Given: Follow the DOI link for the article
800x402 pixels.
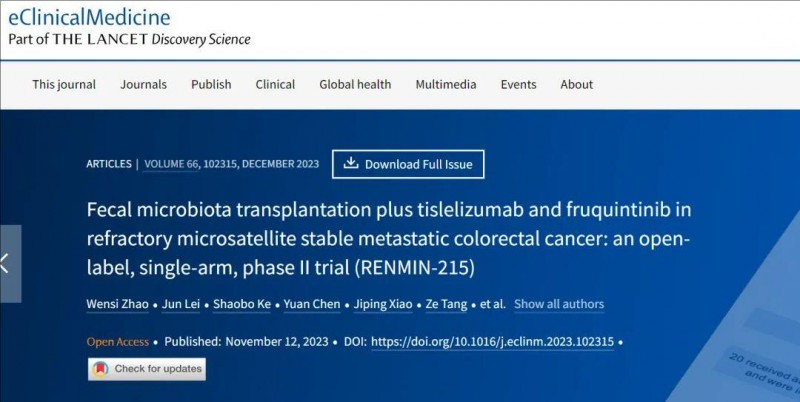Looking at the screenshot, I should pyautogui.click(x=492, y=342).
